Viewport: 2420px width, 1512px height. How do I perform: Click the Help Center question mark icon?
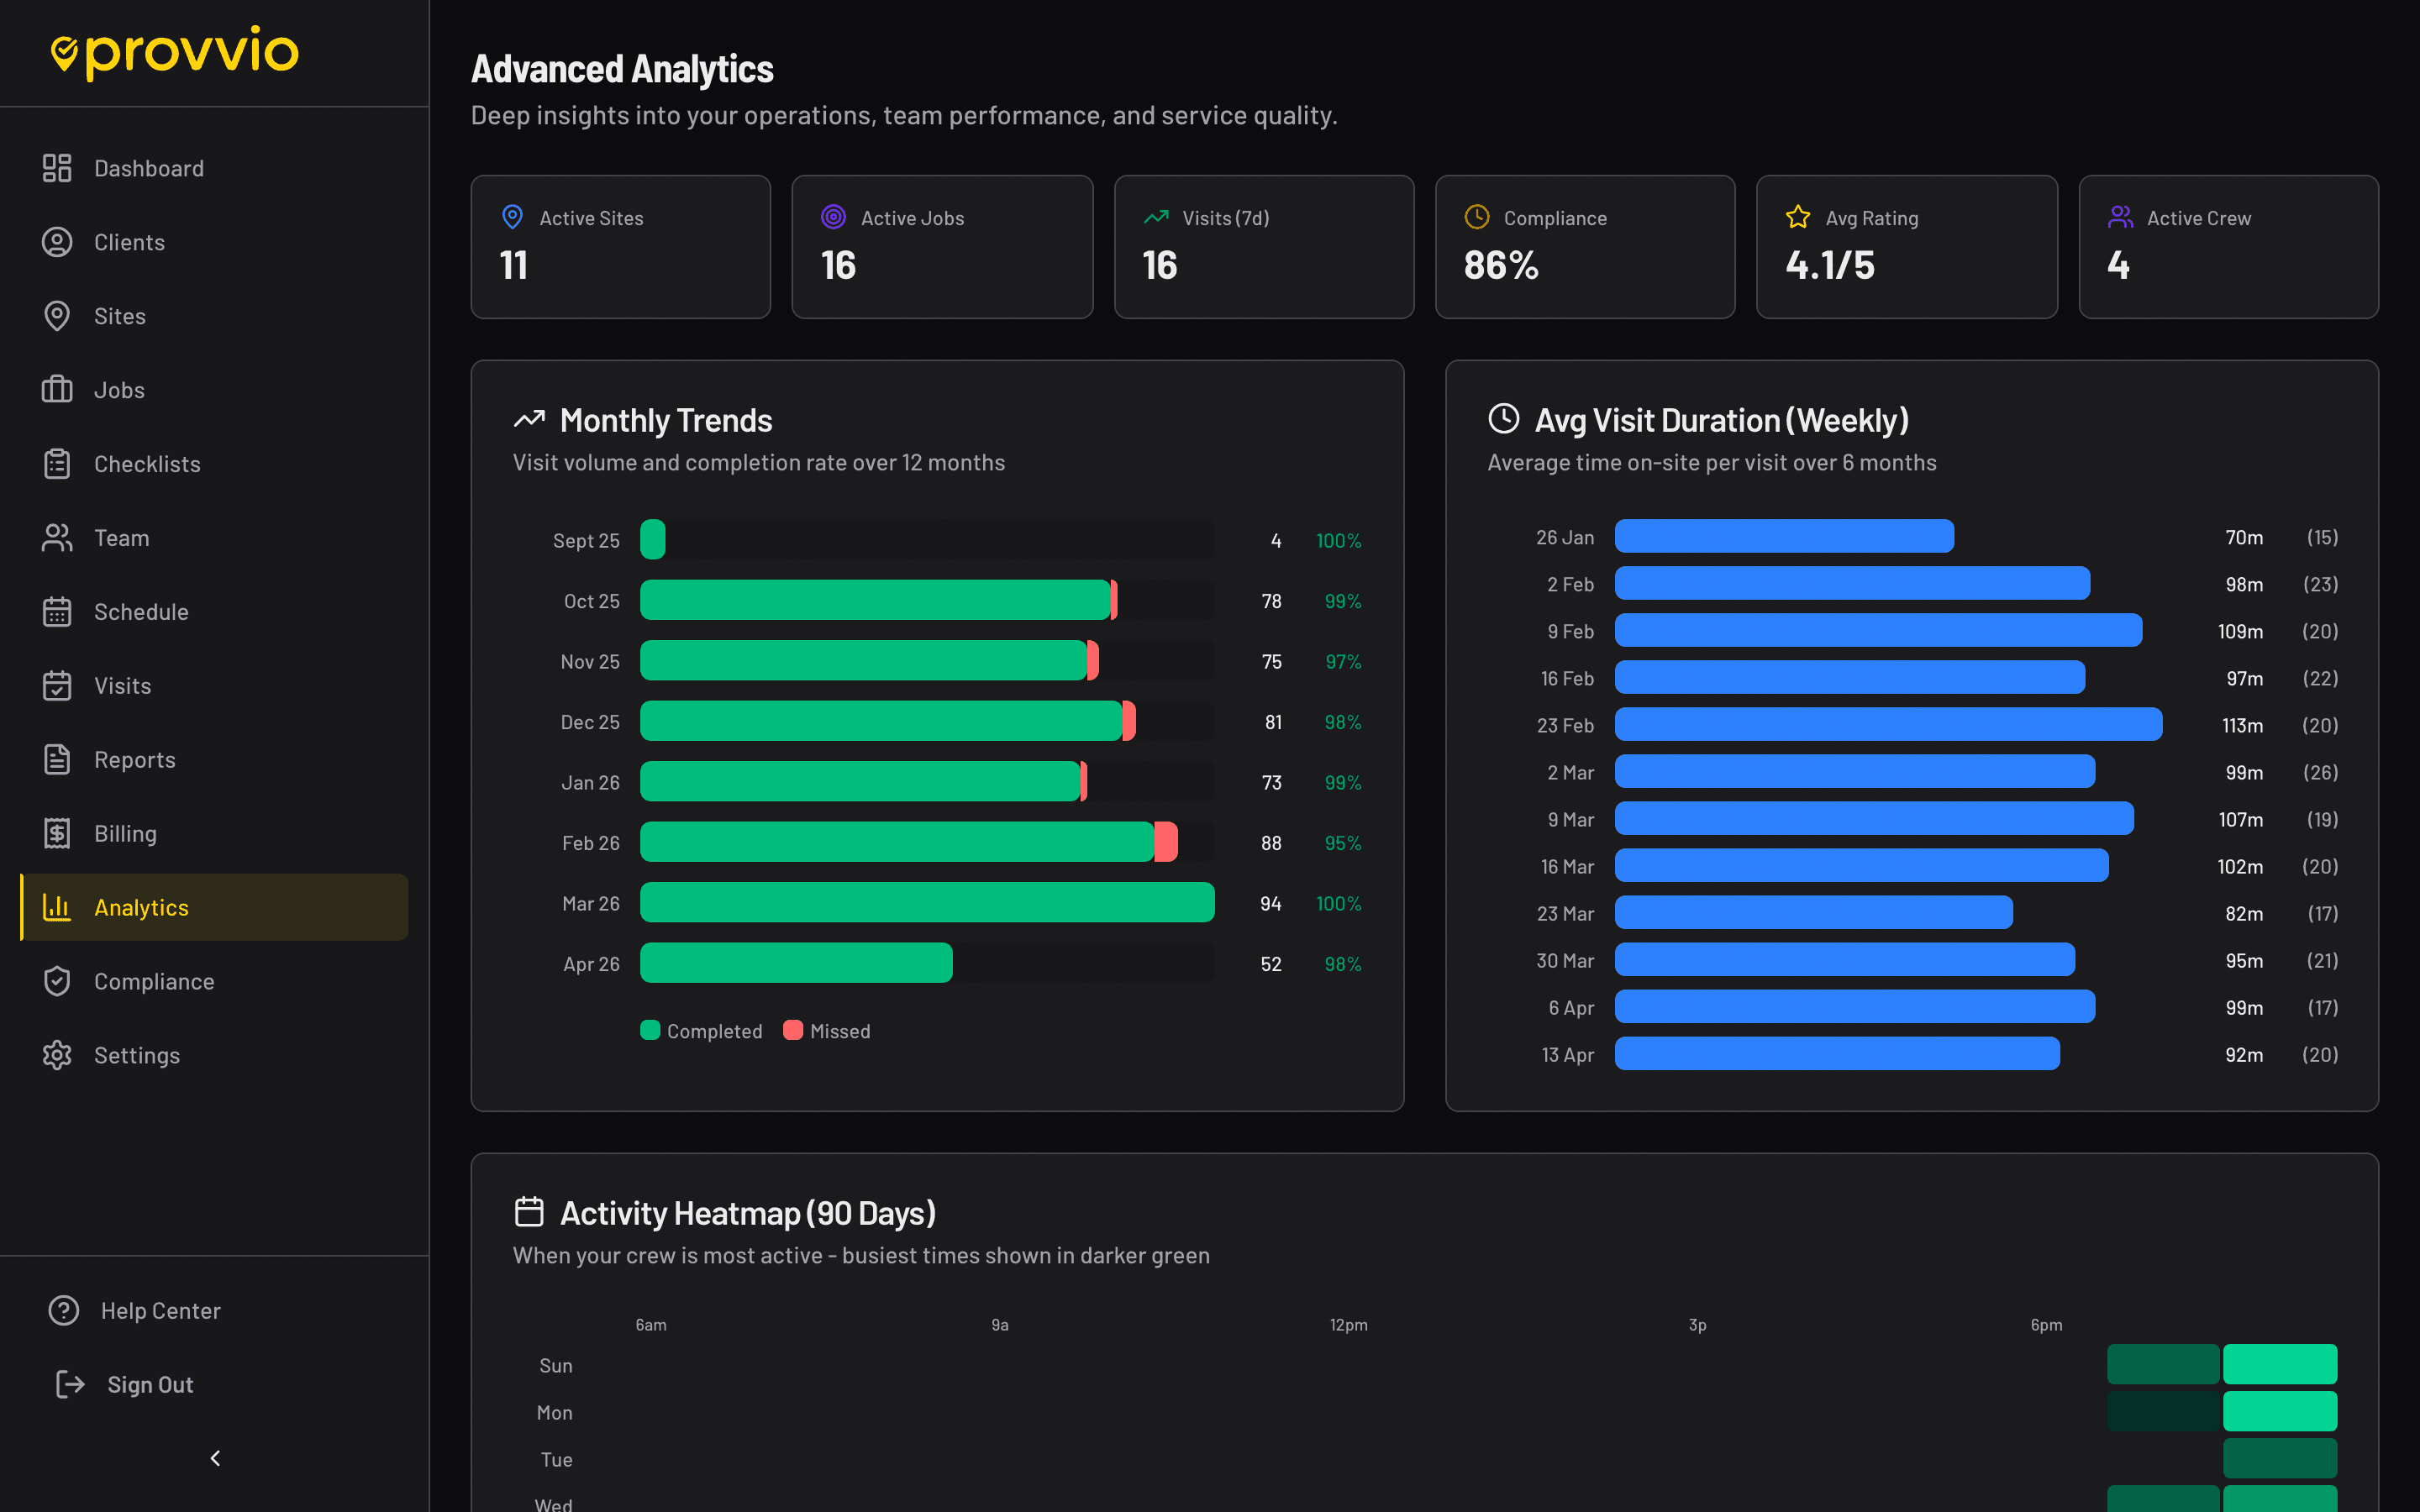coord(64,1310)
